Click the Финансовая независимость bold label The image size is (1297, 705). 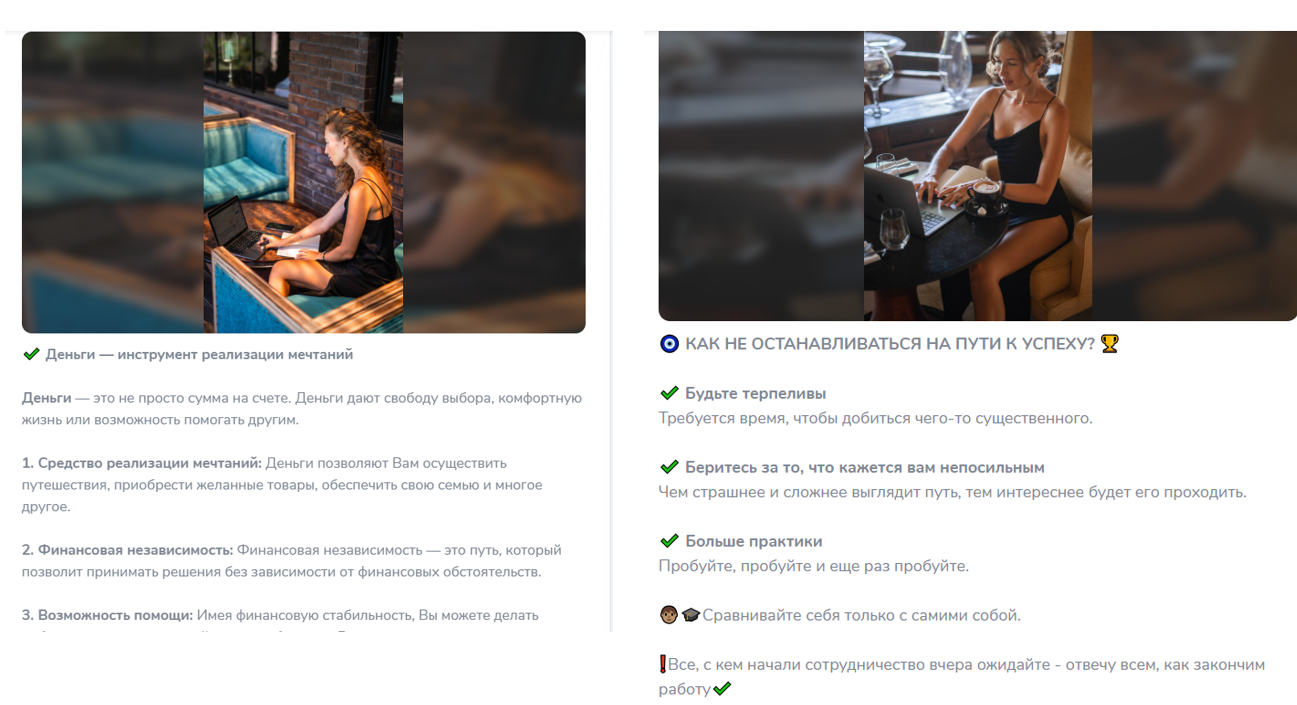[x=127, y=550]
